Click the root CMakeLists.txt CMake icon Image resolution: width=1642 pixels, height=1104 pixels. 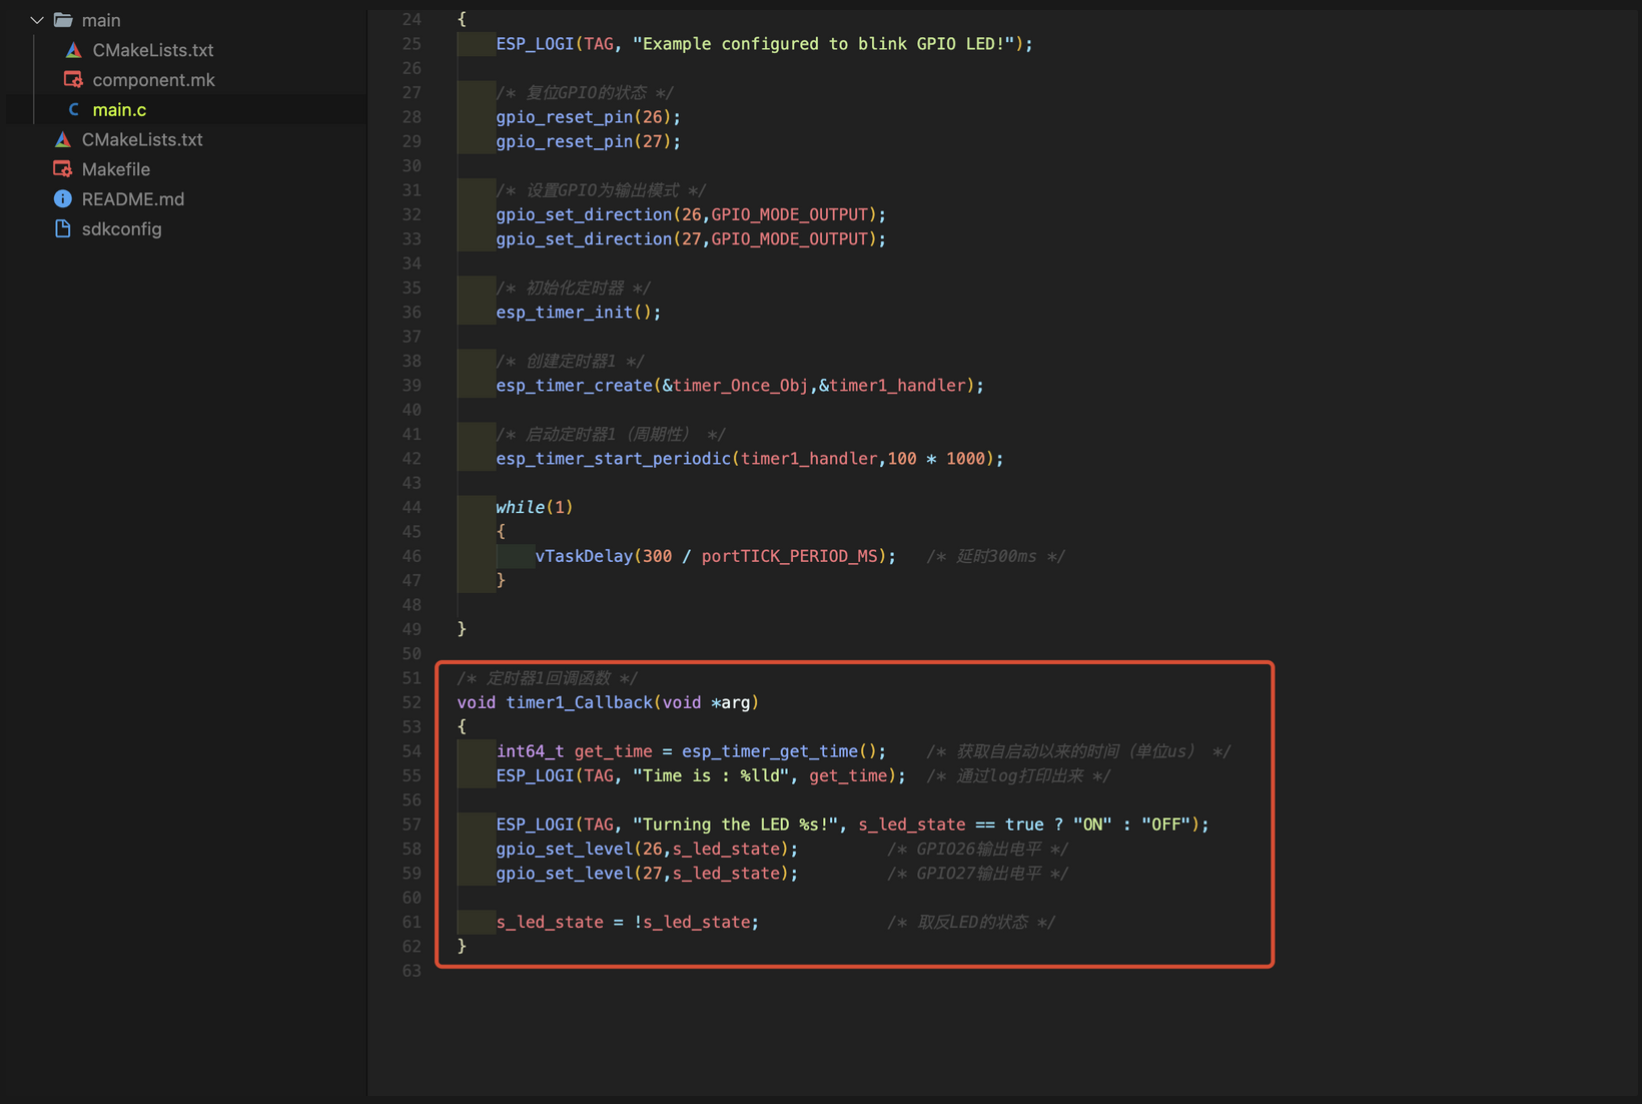62,139
